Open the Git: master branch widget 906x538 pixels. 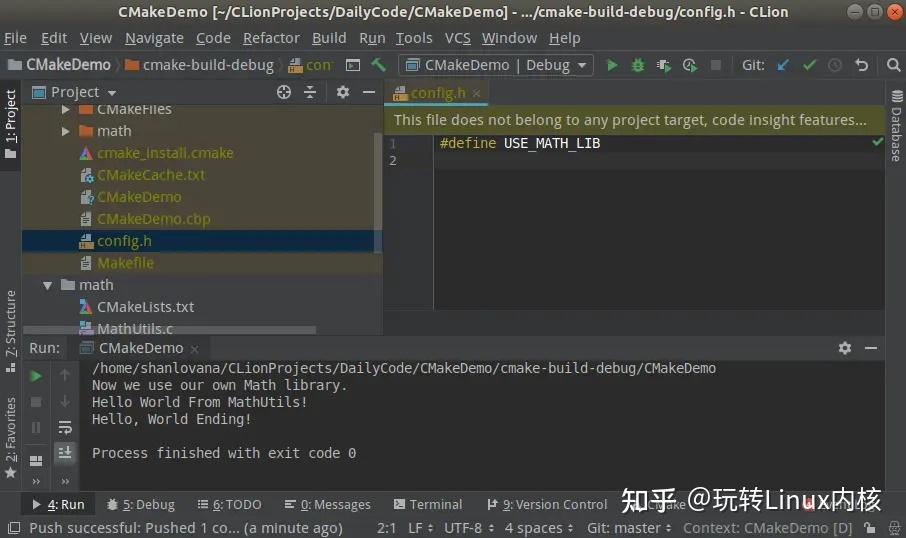(x=629, y=528)
